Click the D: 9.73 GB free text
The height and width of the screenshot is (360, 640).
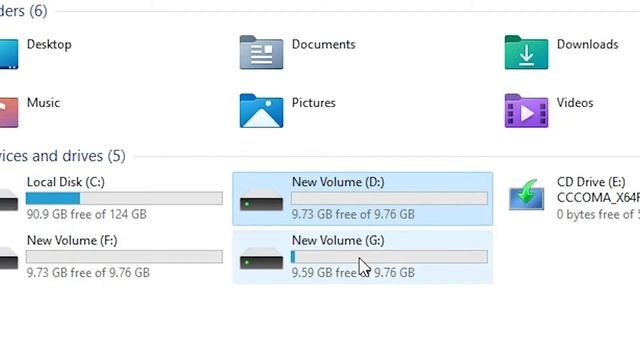point(353,214)
